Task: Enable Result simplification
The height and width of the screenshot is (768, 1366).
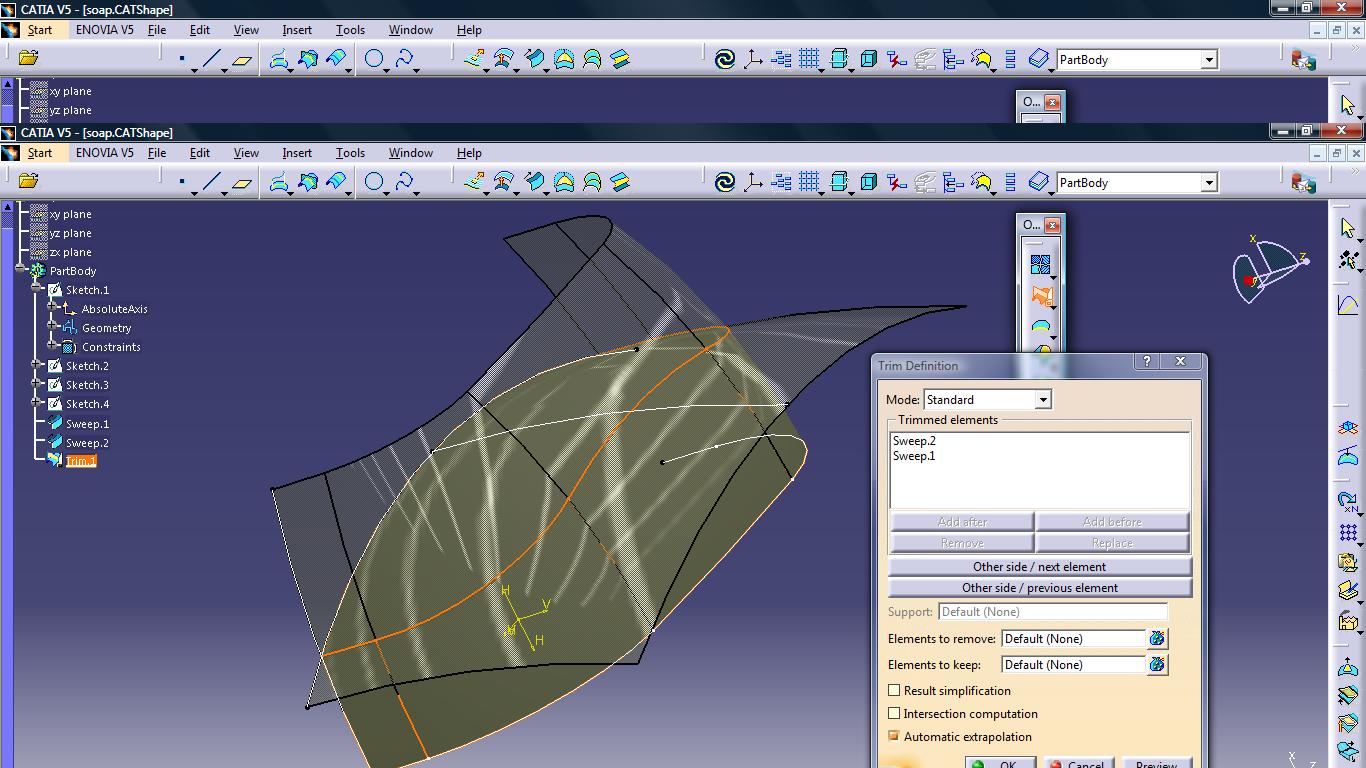Action: click(x=894, y=691)
